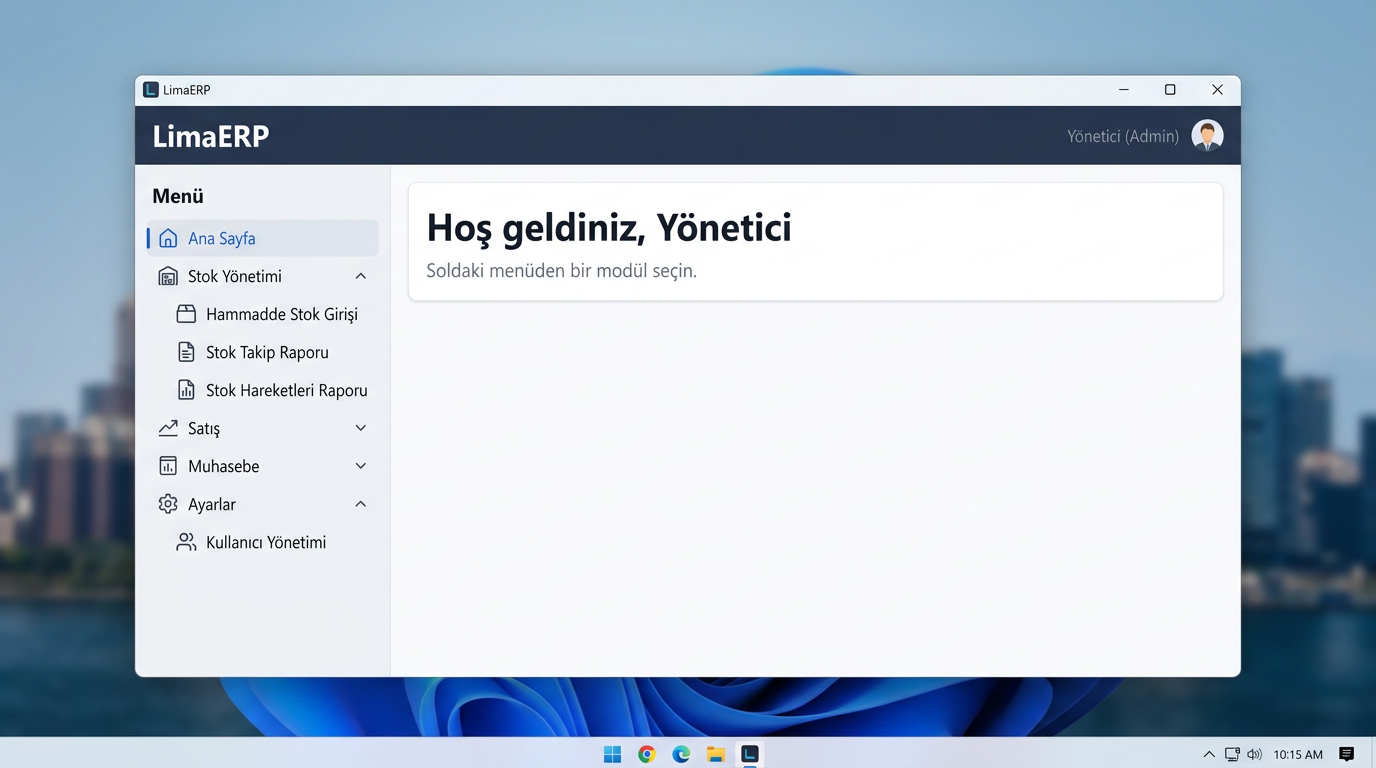Open the Windows Start button

click(613, 754)
